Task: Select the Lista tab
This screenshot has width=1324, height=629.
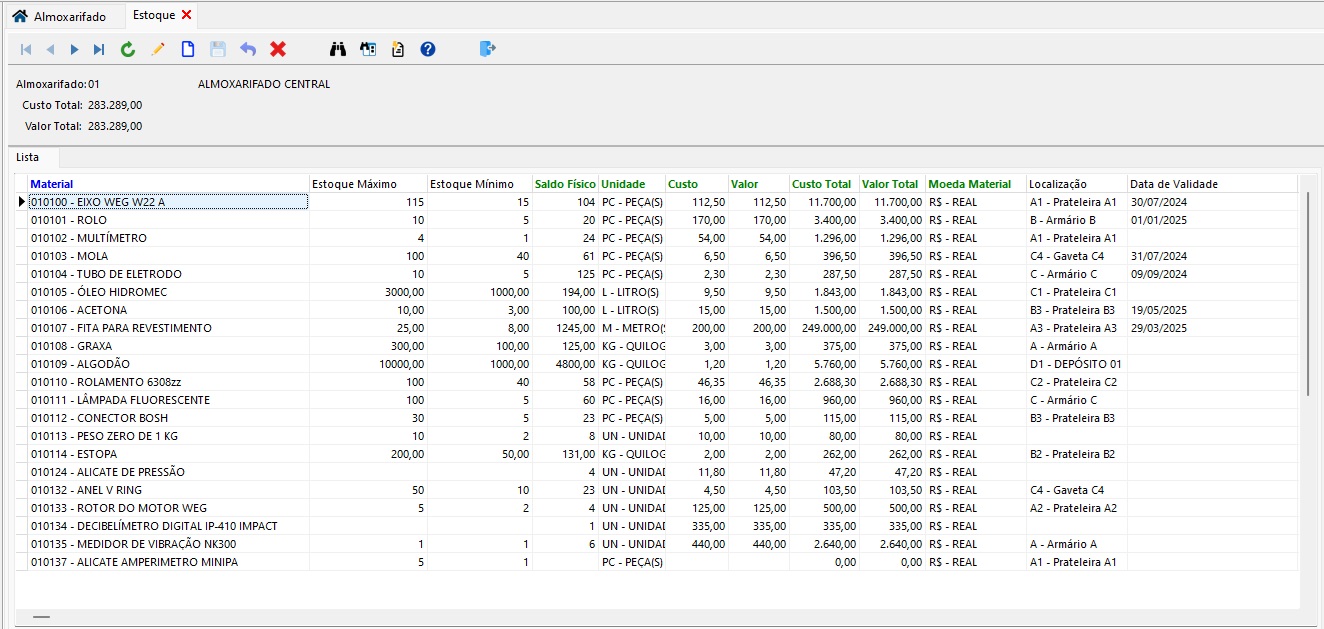Action: click(x=28, y=158)
